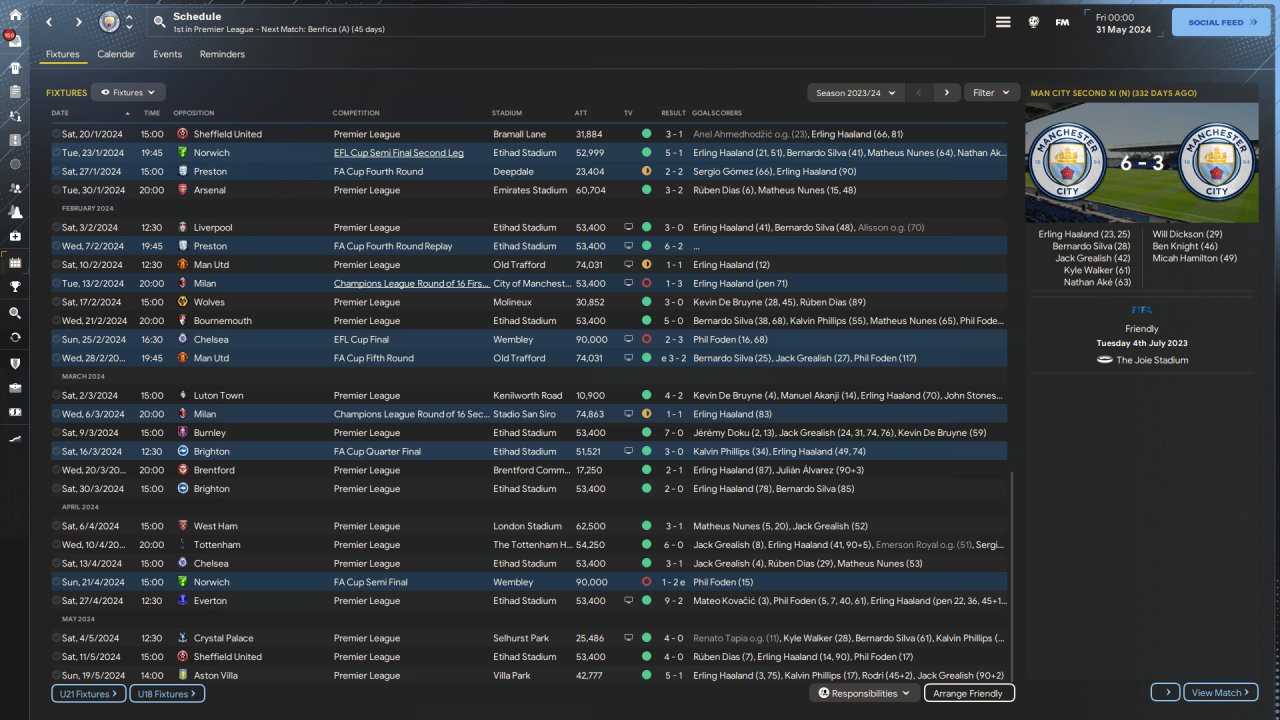
Task: Tick the reminder circle for the Aston Villa 19/5/2024 fixture
Action: [55, 676]
